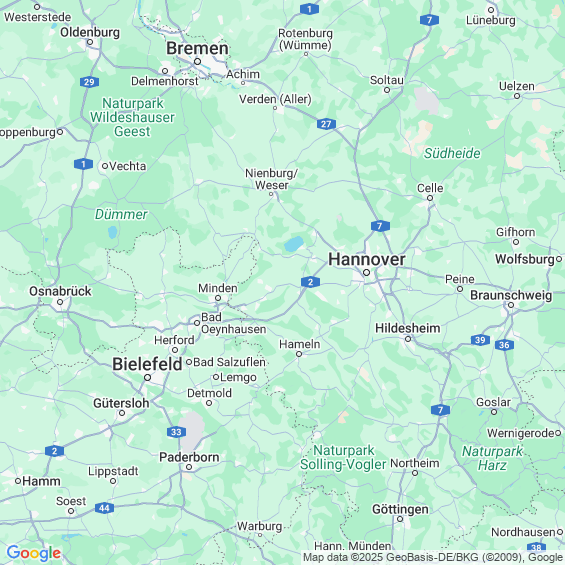Click the A44 highway shield near Soest
Screen dimensions: 565x565
[x=104, y=508]
